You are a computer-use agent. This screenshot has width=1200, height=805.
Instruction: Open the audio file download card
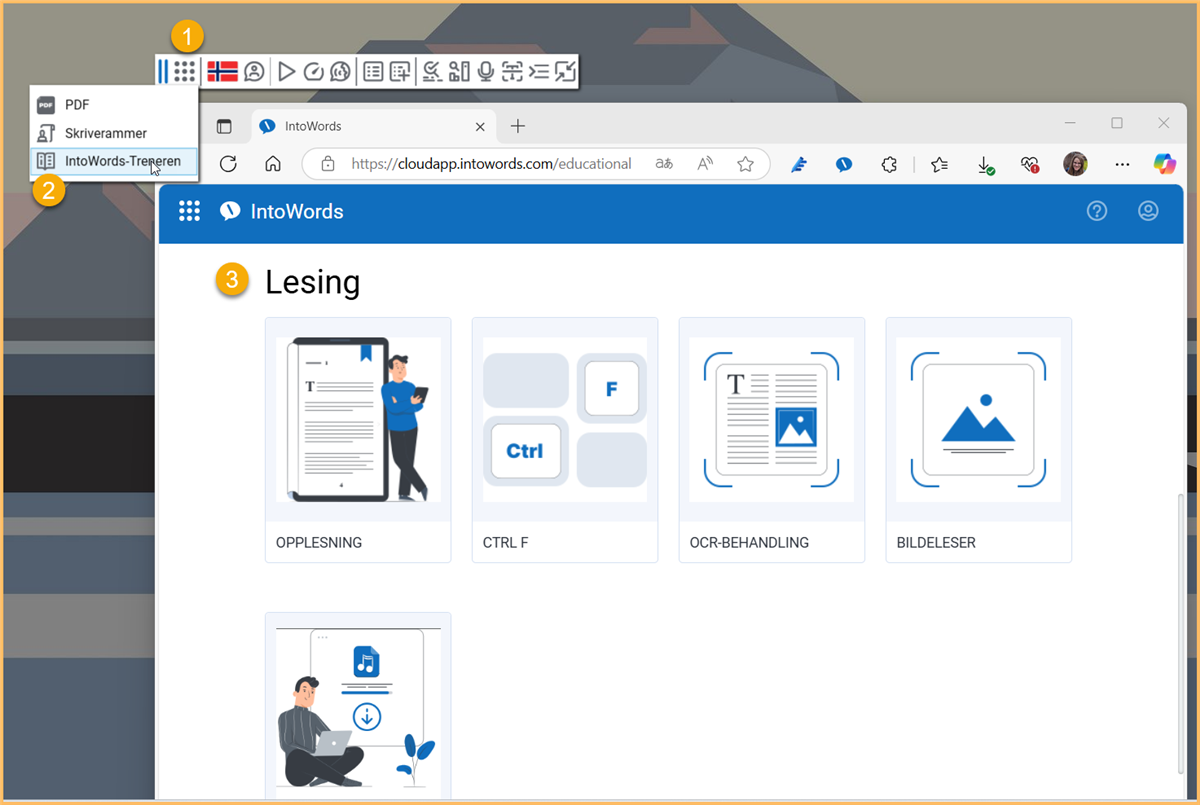click(x=358, y=706)
